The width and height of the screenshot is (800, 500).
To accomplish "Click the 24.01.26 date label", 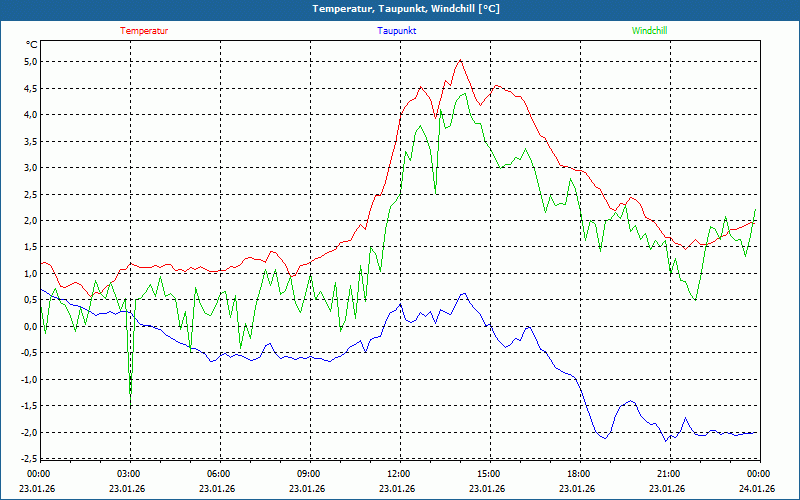I will click(758, 488).
